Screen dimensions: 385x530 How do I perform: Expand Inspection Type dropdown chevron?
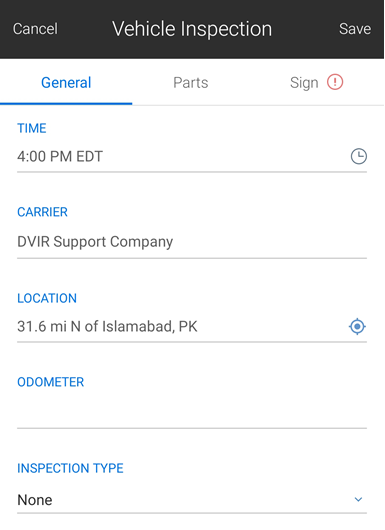coord(358,499)
